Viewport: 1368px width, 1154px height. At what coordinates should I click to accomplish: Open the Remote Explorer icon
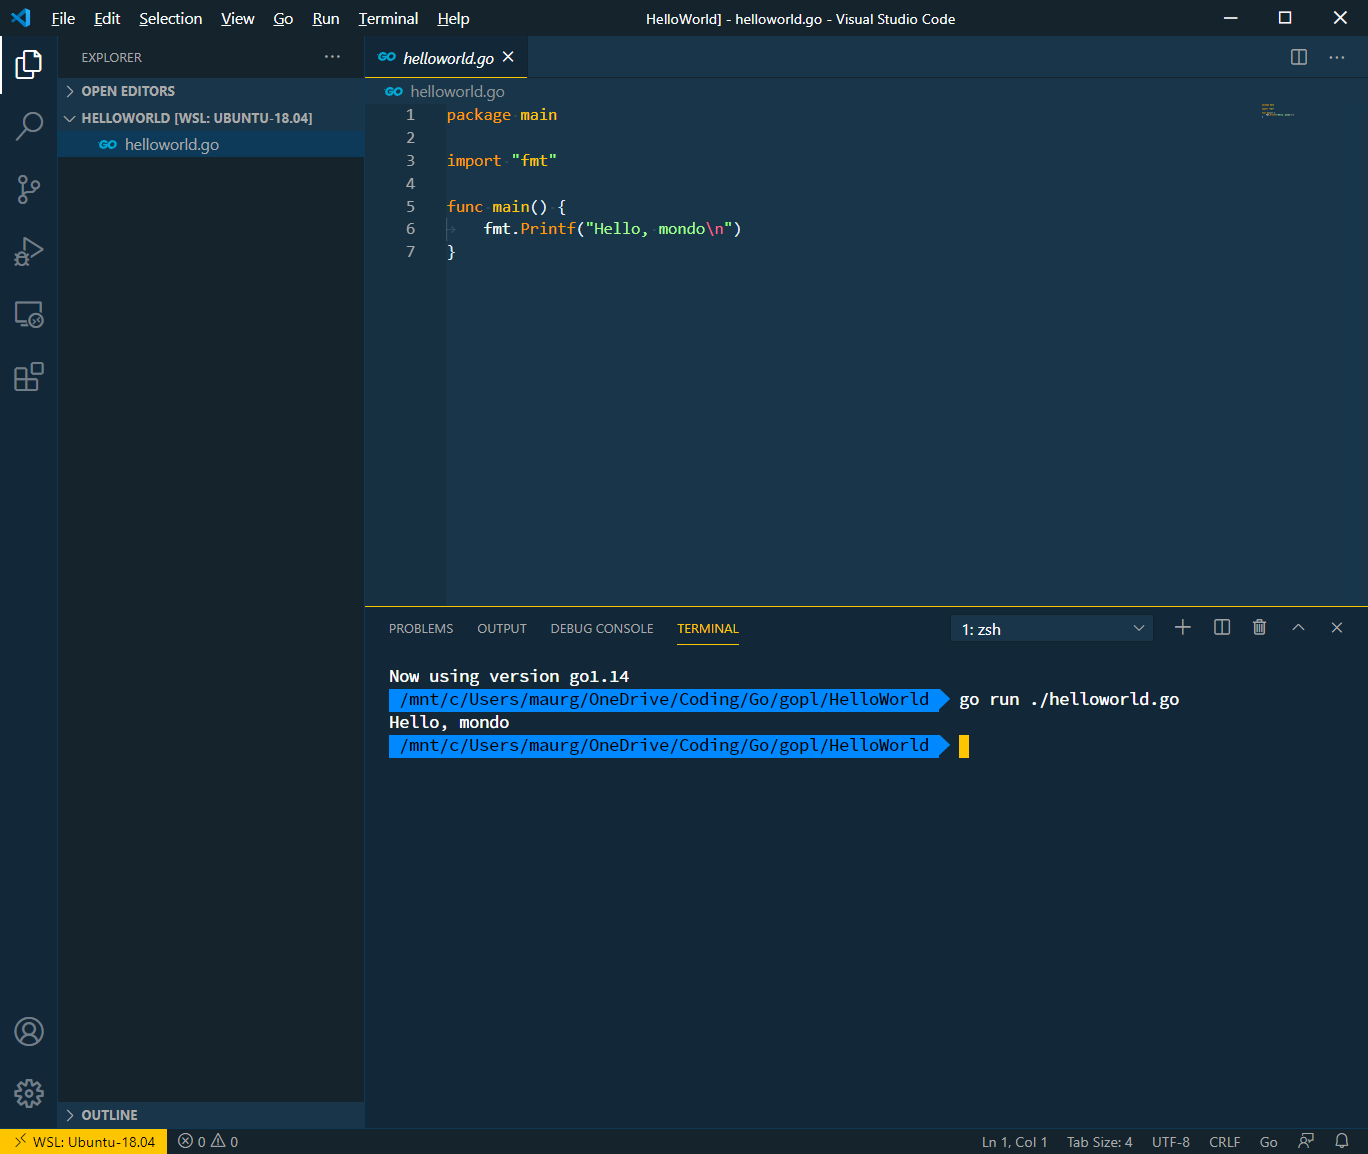[29, 314]
